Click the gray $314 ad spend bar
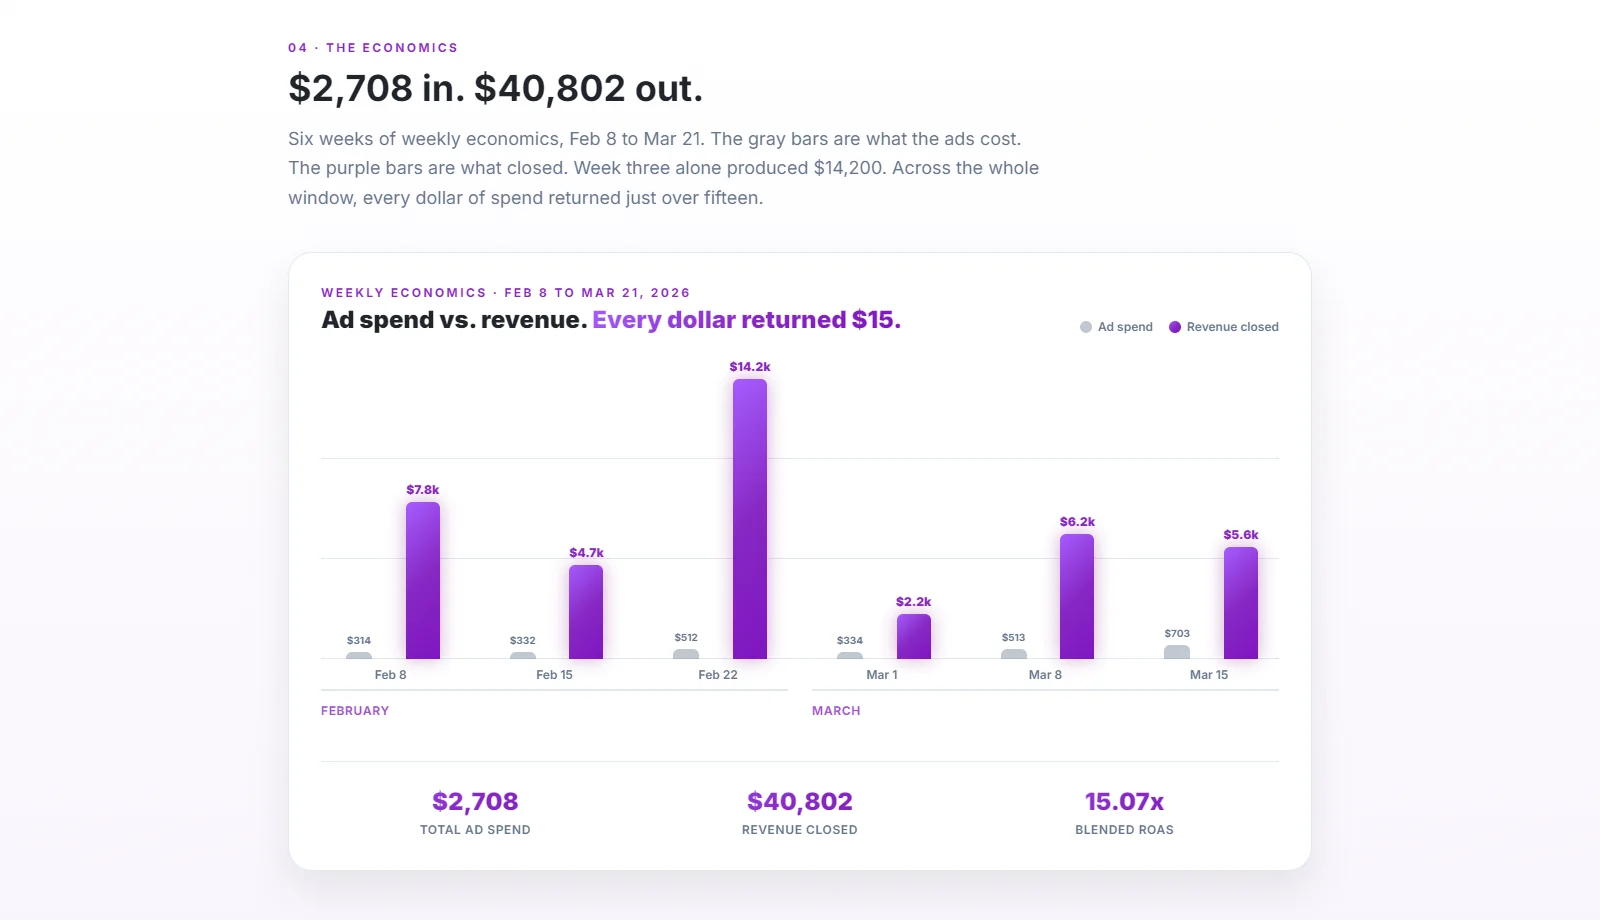The width and height of the screenshot is (1600, 920). point(359,656)
